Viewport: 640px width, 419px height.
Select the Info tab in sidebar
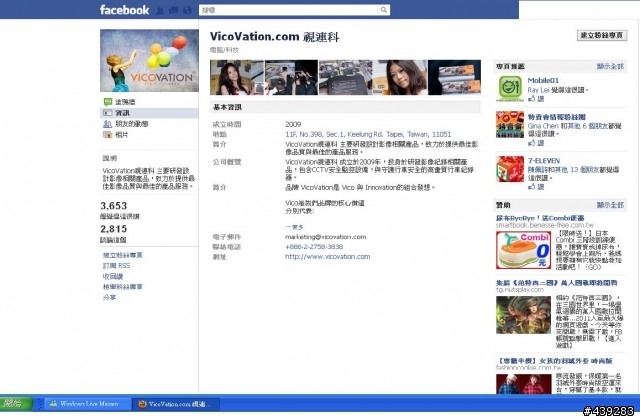click(149, 113)
